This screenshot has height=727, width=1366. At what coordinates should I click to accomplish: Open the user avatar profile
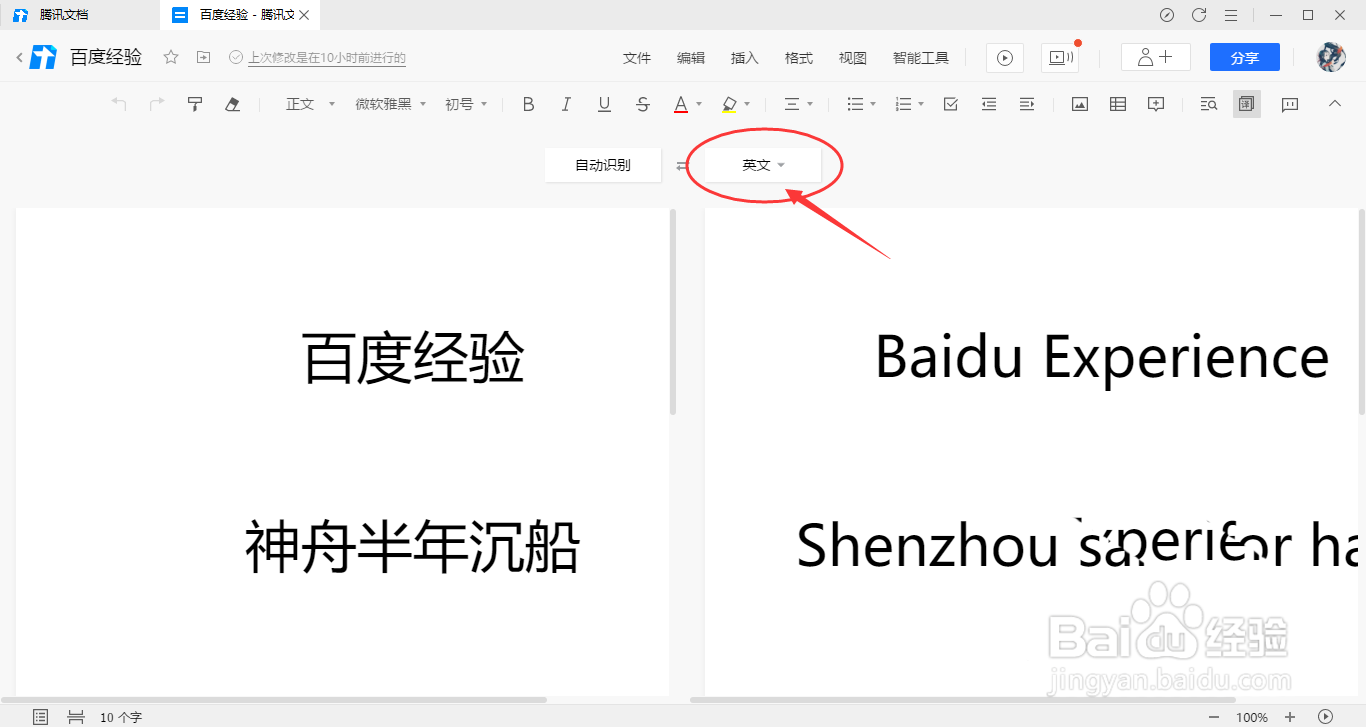pos(1331,57)
